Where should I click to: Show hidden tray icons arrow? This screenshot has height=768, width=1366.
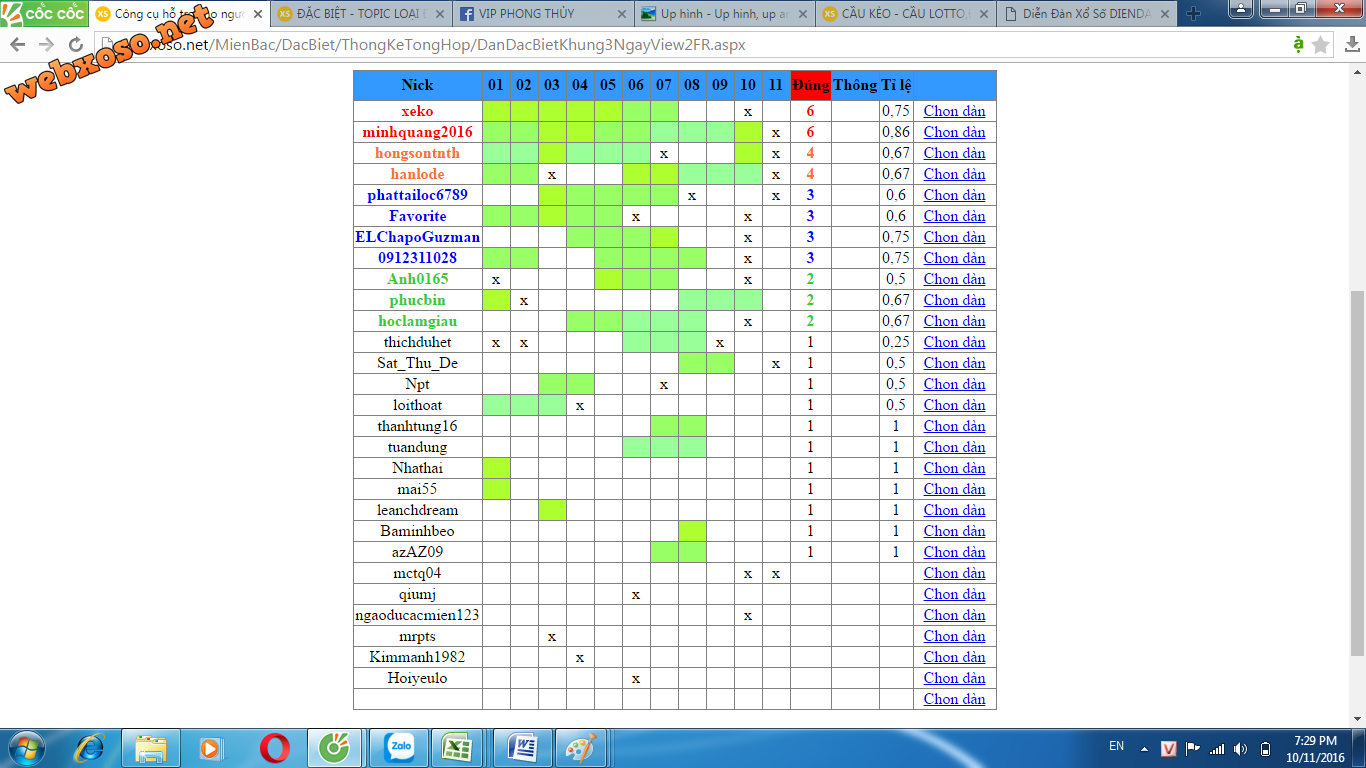[1145, 749]
